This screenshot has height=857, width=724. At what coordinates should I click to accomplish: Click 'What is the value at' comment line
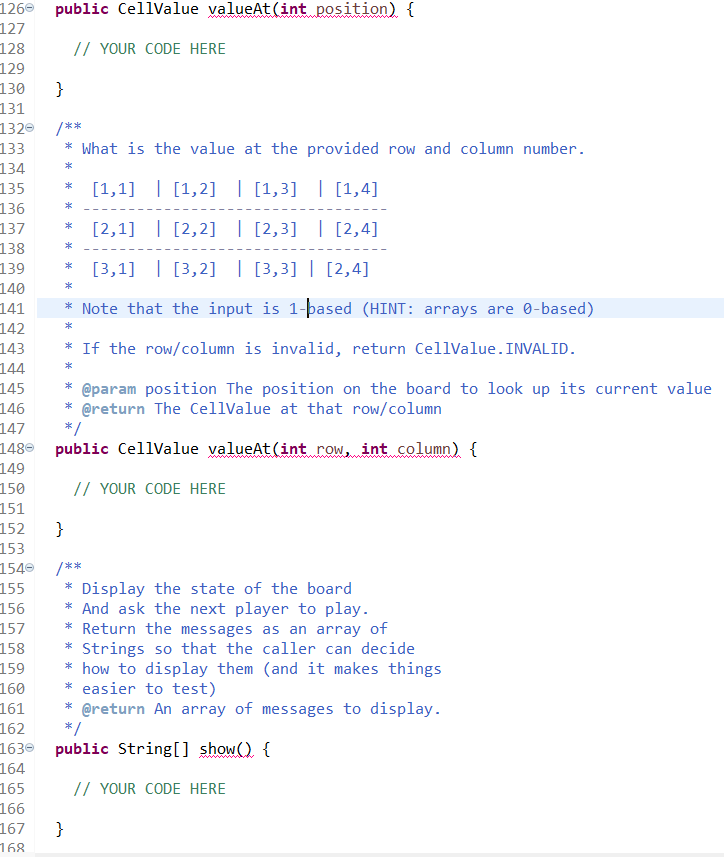[x=333, y=149]
